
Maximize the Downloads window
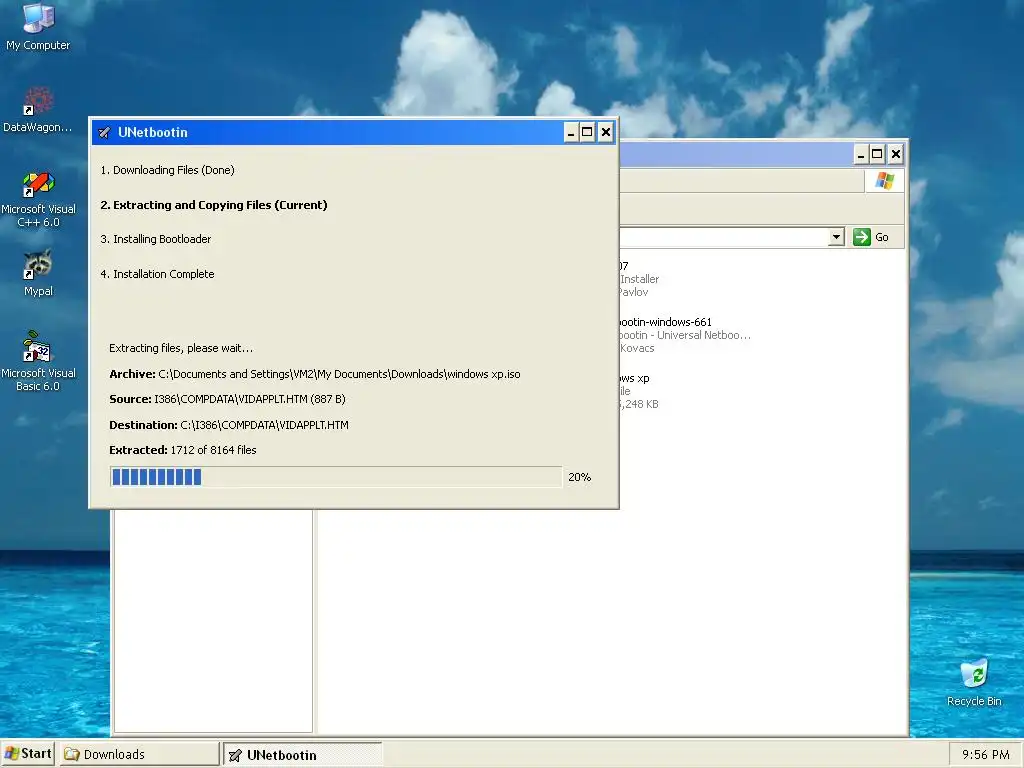coord(877,155)
